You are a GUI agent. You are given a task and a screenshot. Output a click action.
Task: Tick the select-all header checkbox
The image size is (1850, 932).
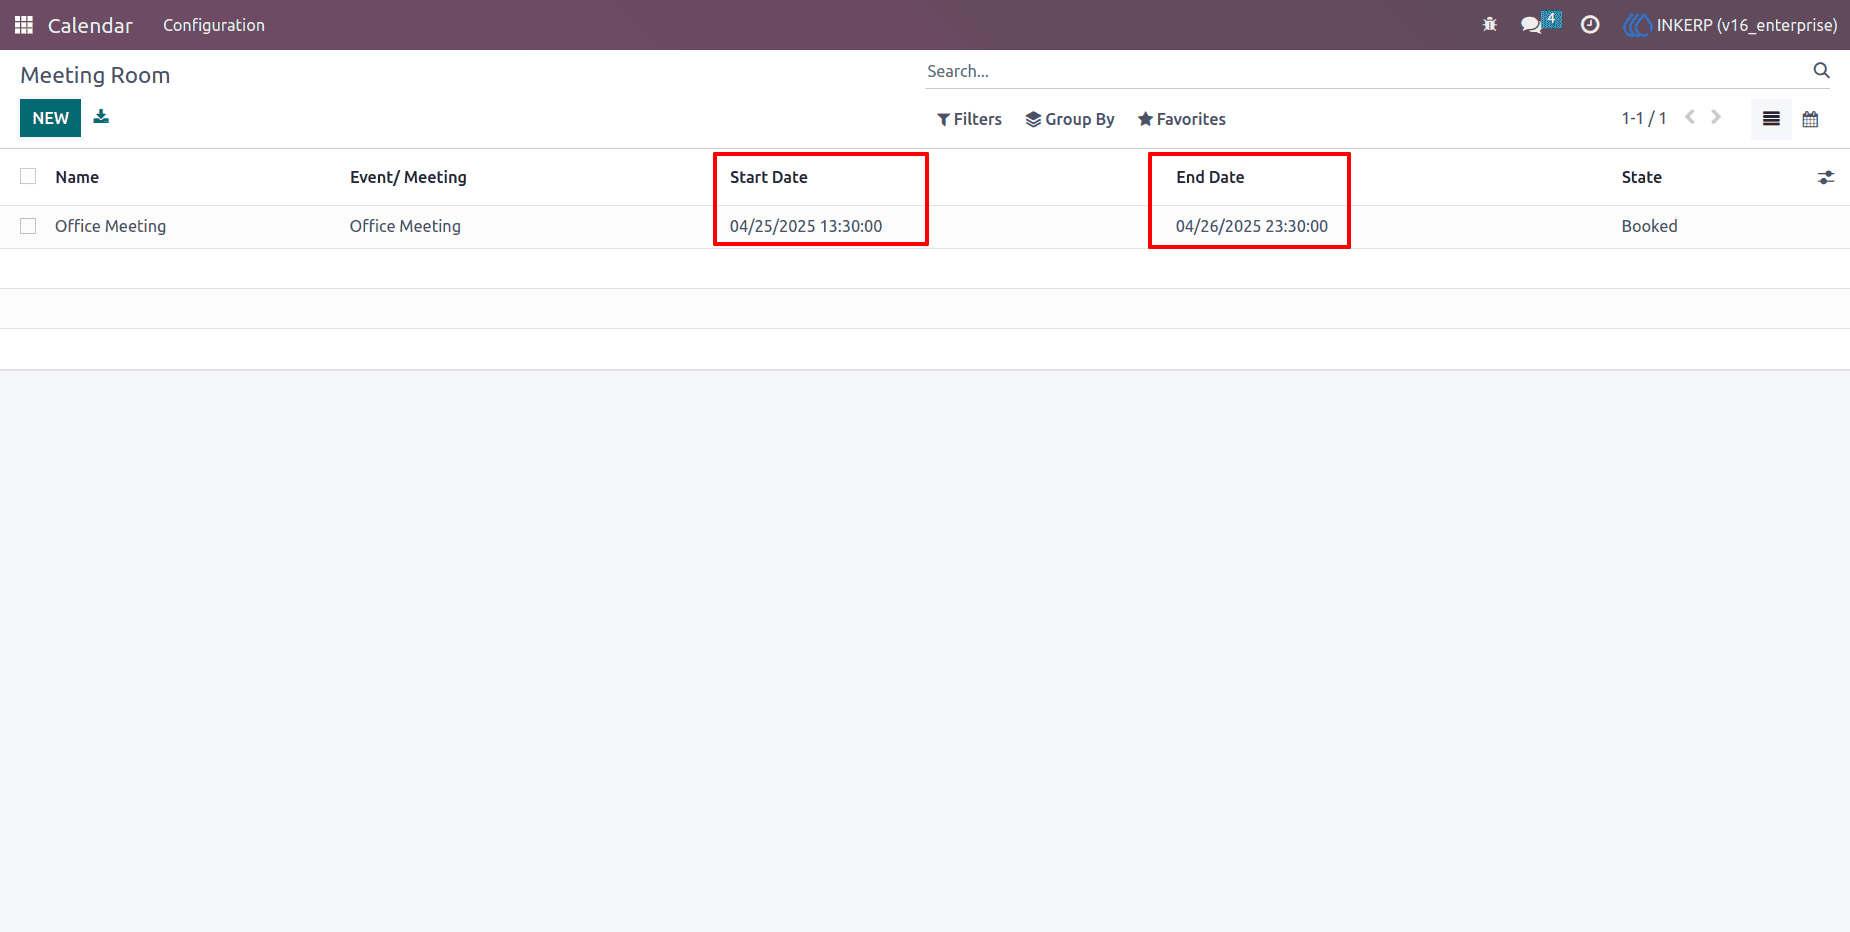click(x=28, y=176)
